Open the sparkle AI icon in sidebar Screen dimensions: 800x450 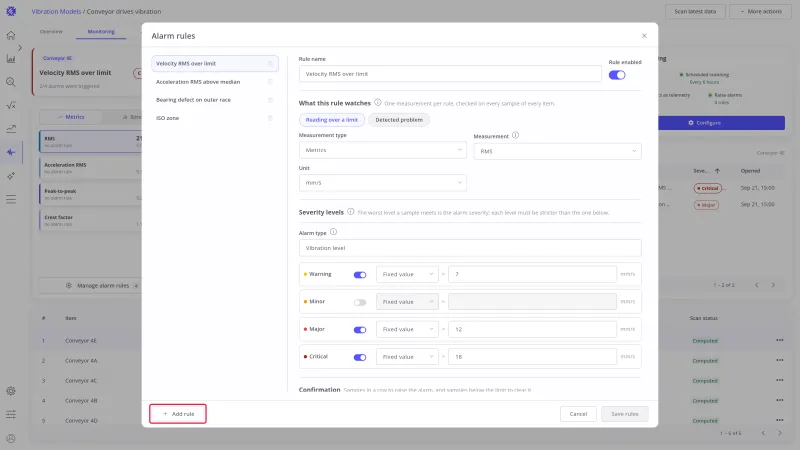[11, 176]
